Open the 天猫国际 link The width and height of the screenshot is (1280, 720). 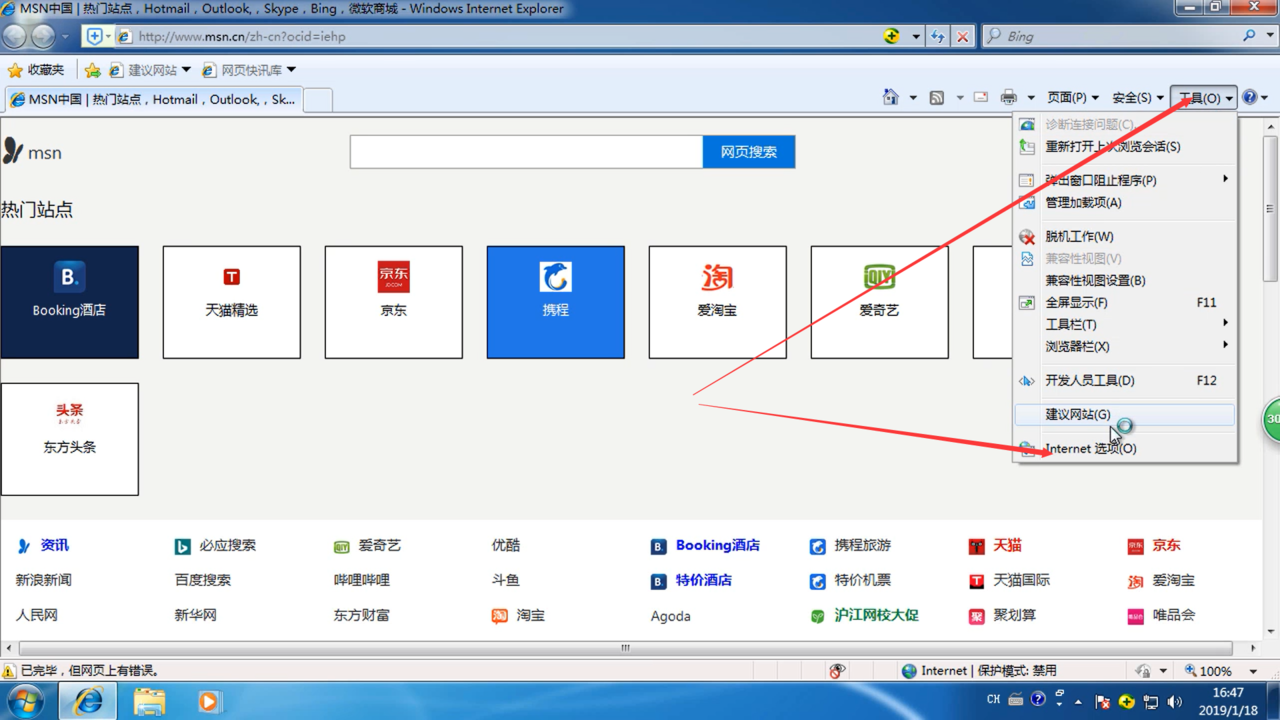click(x=1022, y=580)
